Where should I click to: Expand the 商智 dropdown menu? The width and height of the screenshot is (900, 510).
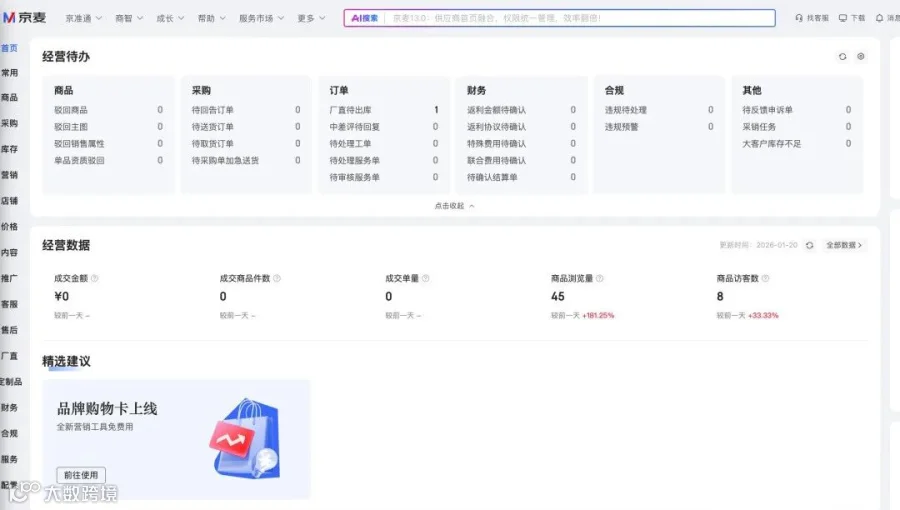(x=129, y=18)
